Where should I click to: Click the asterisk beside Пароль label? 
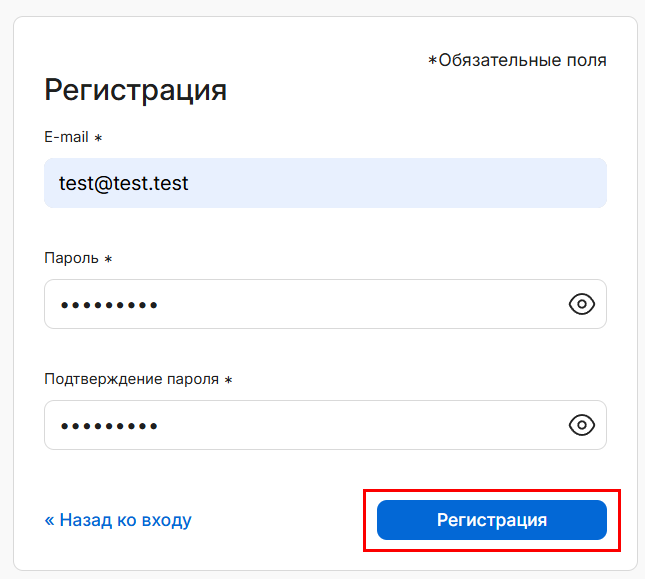point(108,259)
